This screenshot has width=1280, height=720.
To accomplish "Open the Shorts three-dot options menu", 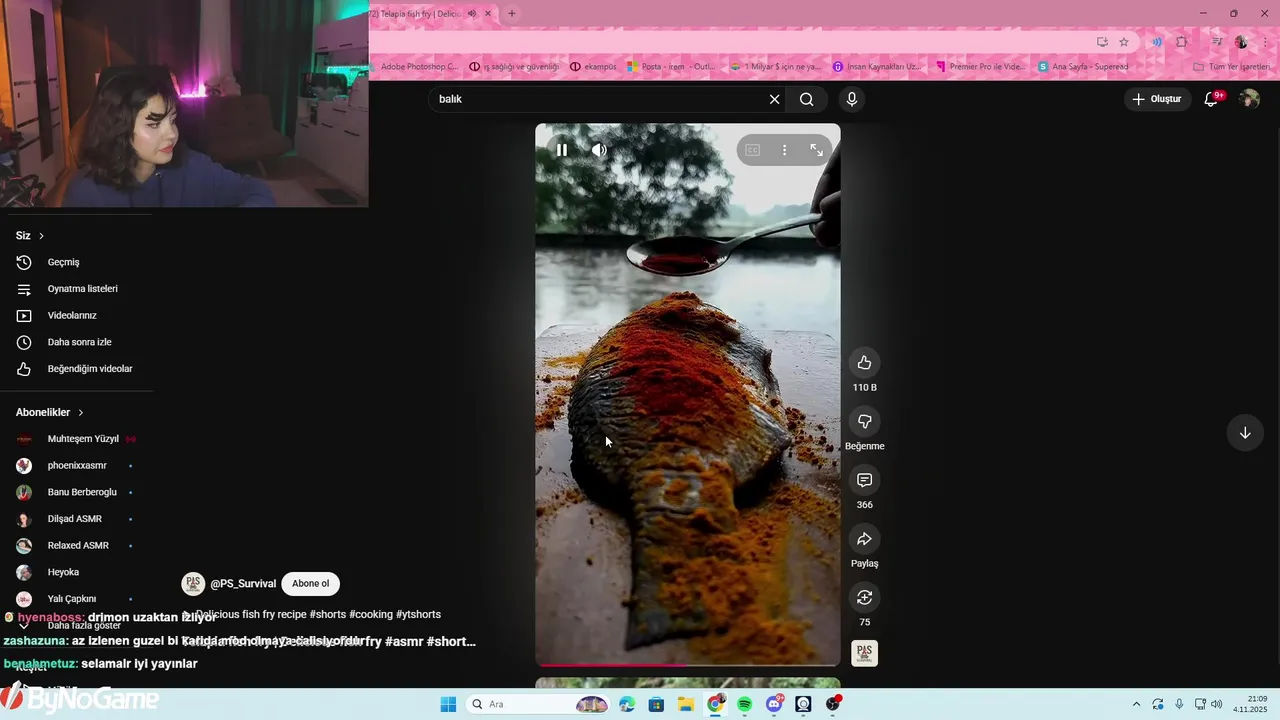I will (x=785, y=150).
